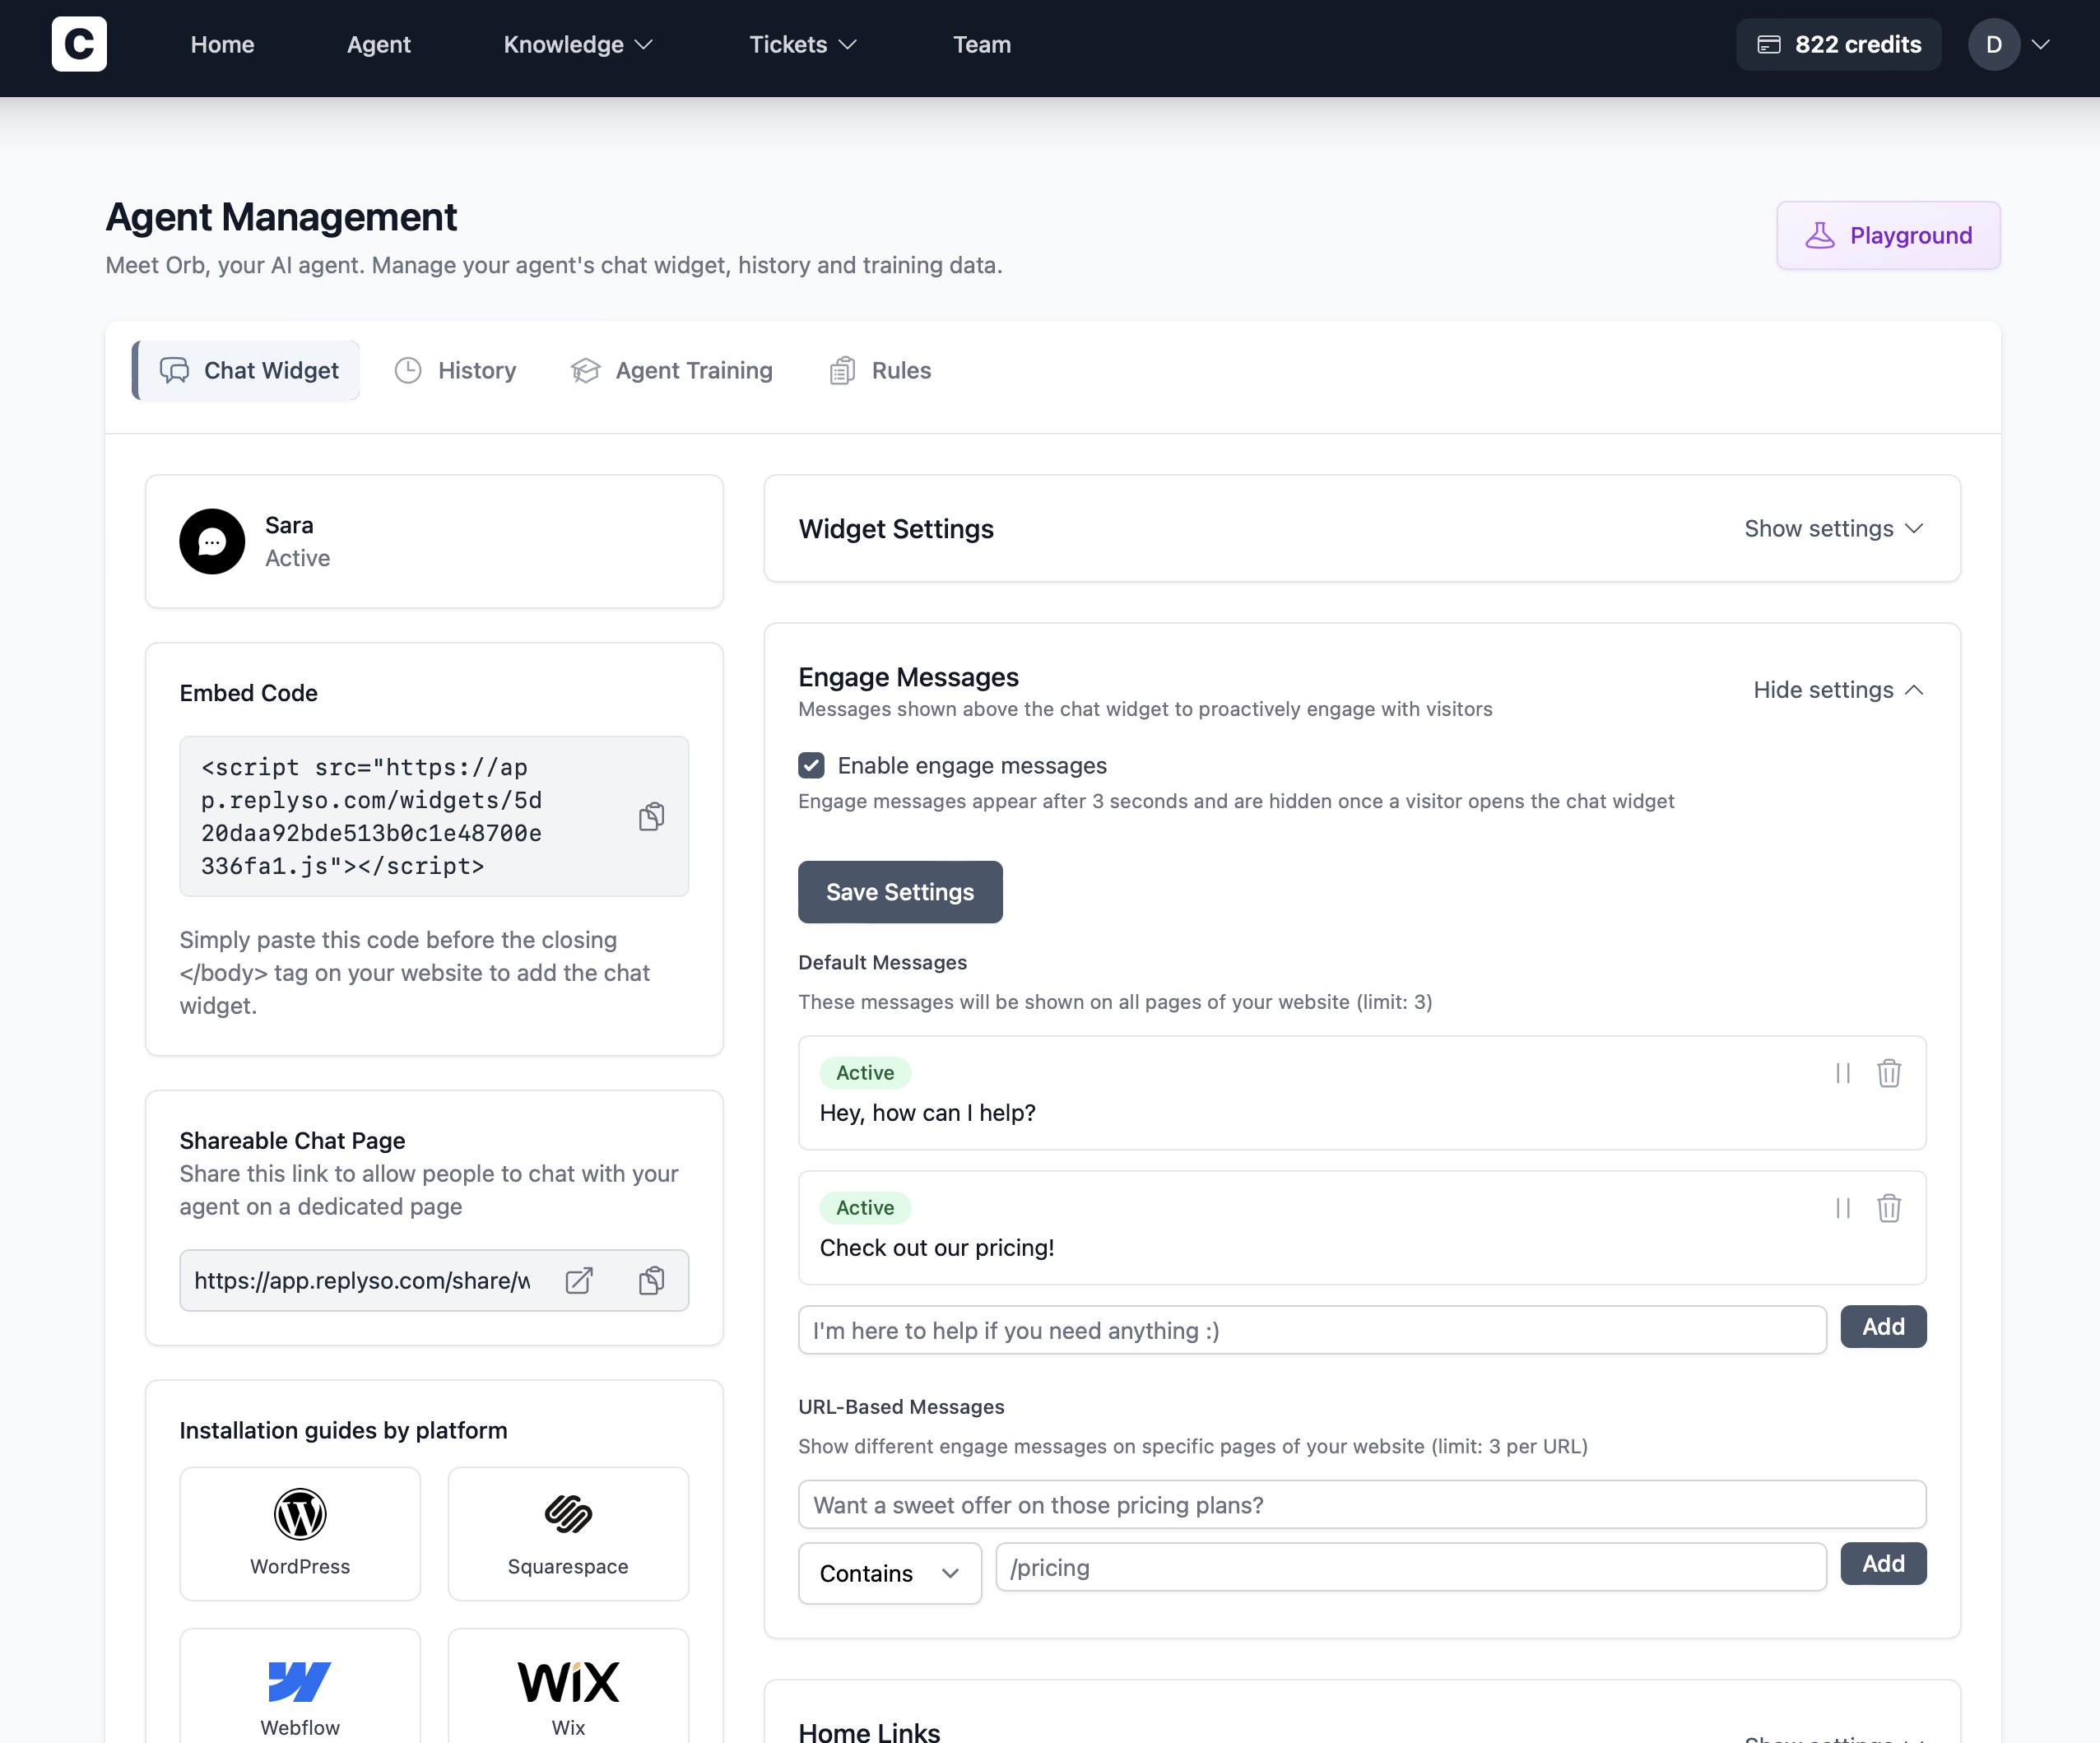This screenshot has width=2100, height=1743.
Task: Click the "Agent Management" heading
Action: coord(281,217)
